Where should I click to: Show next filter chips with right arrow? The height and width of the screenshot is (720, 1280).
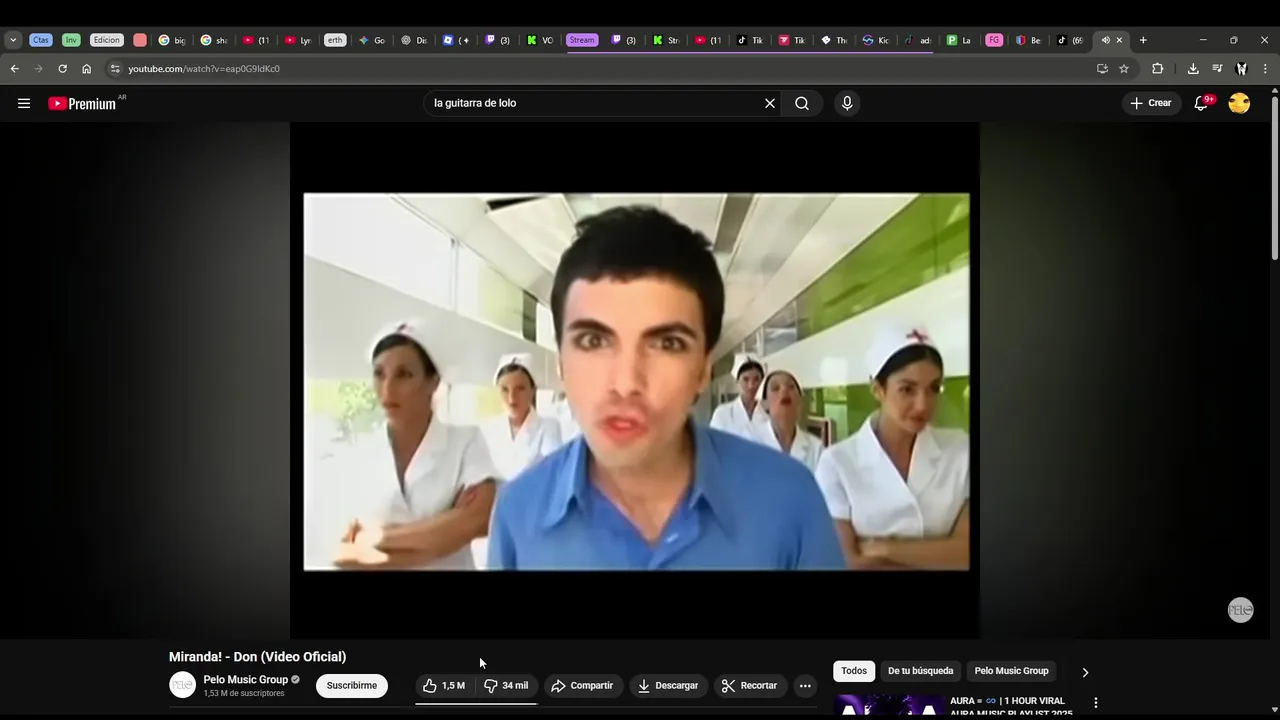click(1085, 672)
